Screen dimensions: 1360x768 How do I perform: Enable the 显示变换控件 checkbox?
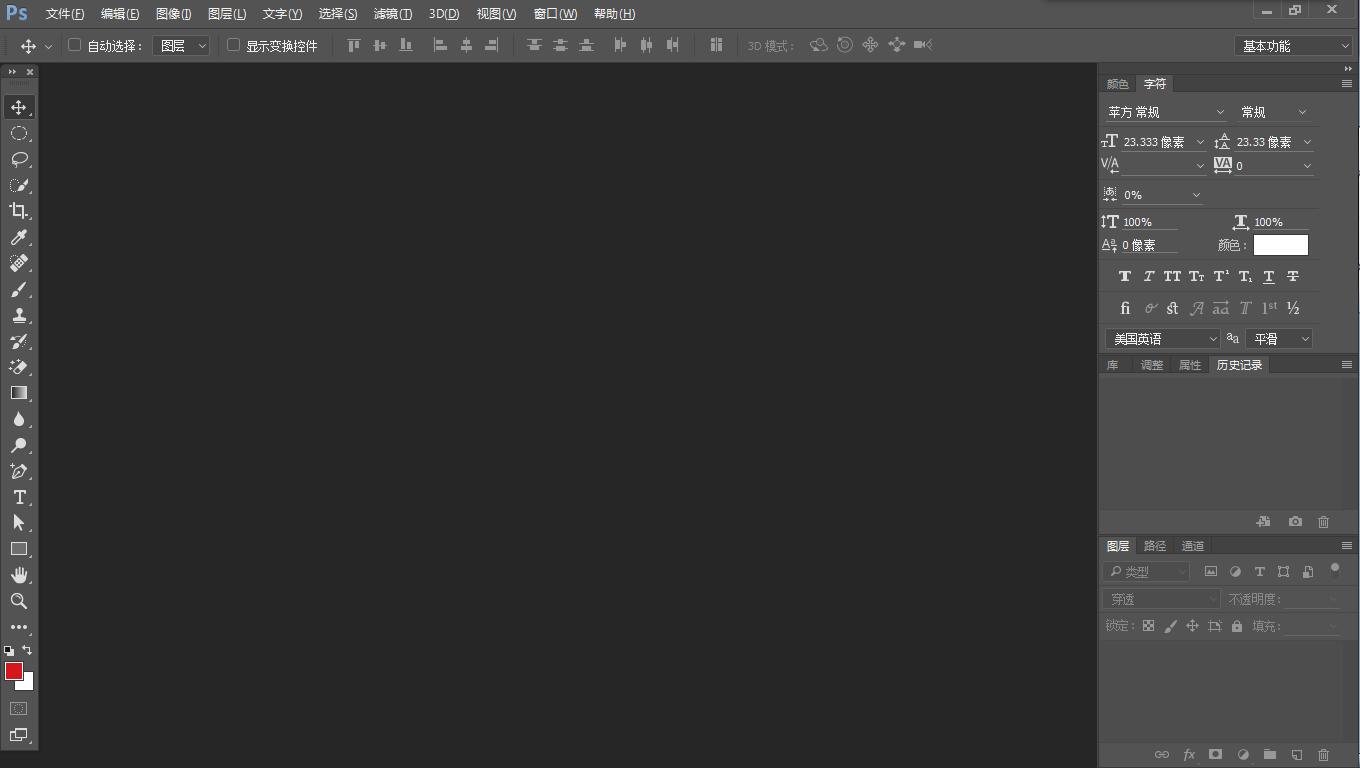point(233,45)
